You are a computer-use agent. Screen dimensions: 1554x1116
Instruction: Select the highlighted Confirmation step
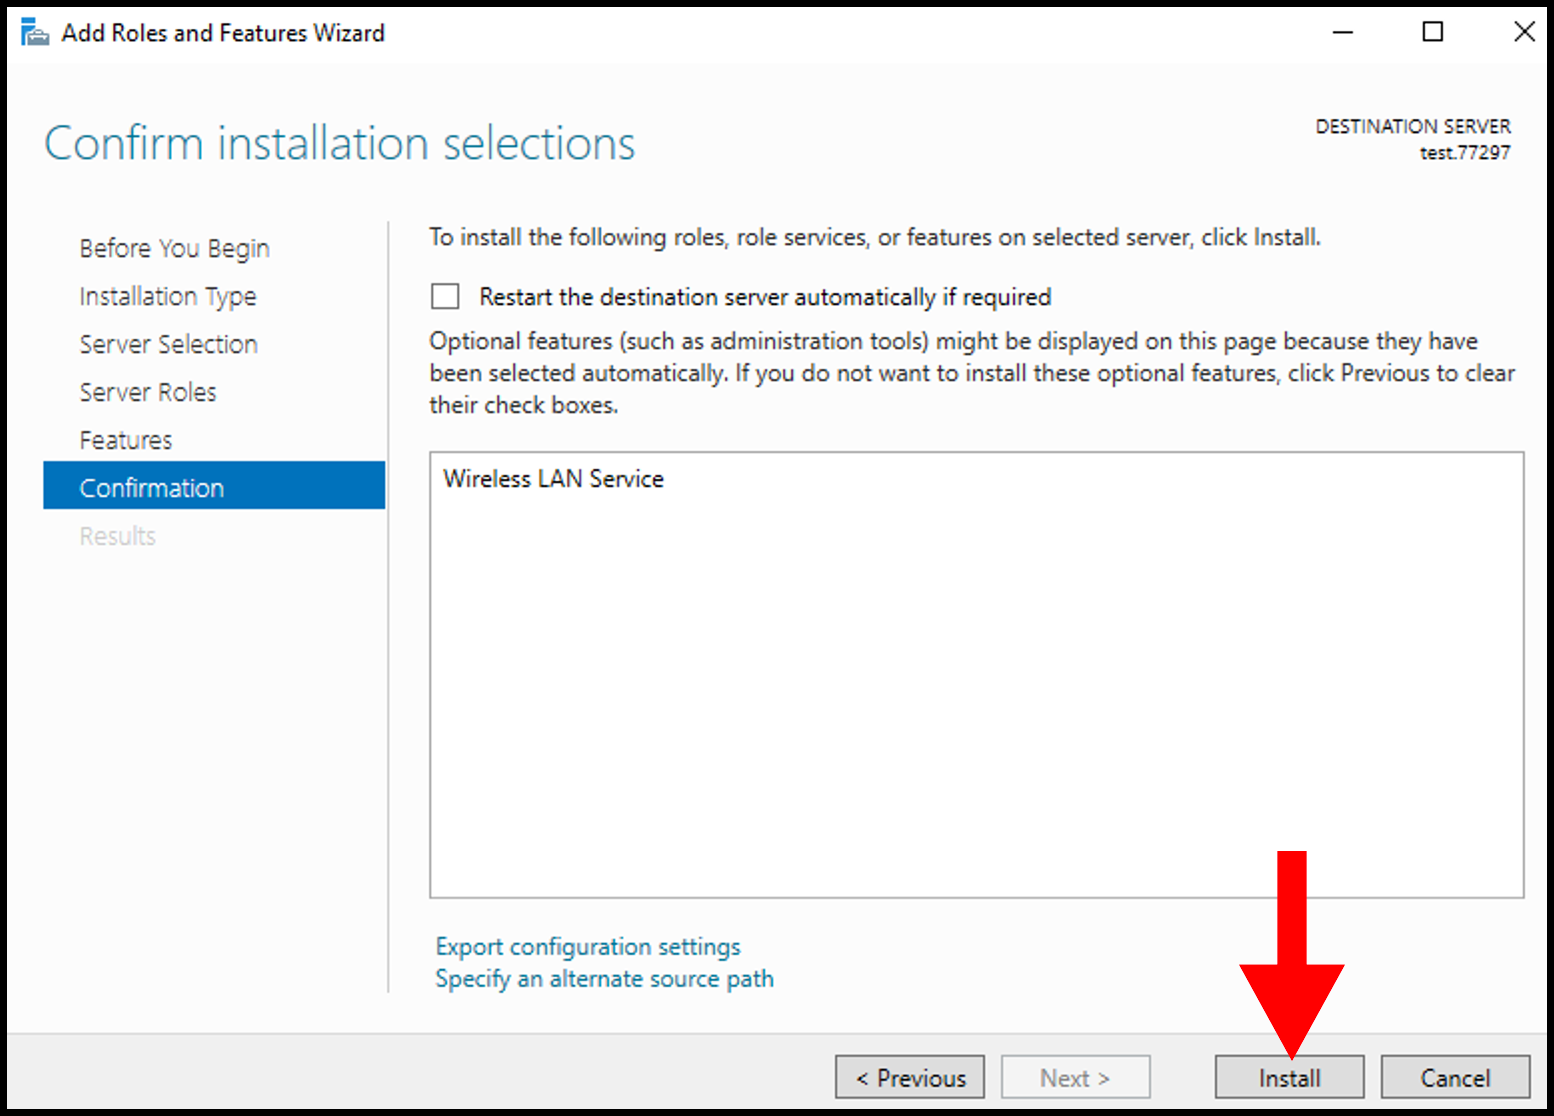click(151, 487)
